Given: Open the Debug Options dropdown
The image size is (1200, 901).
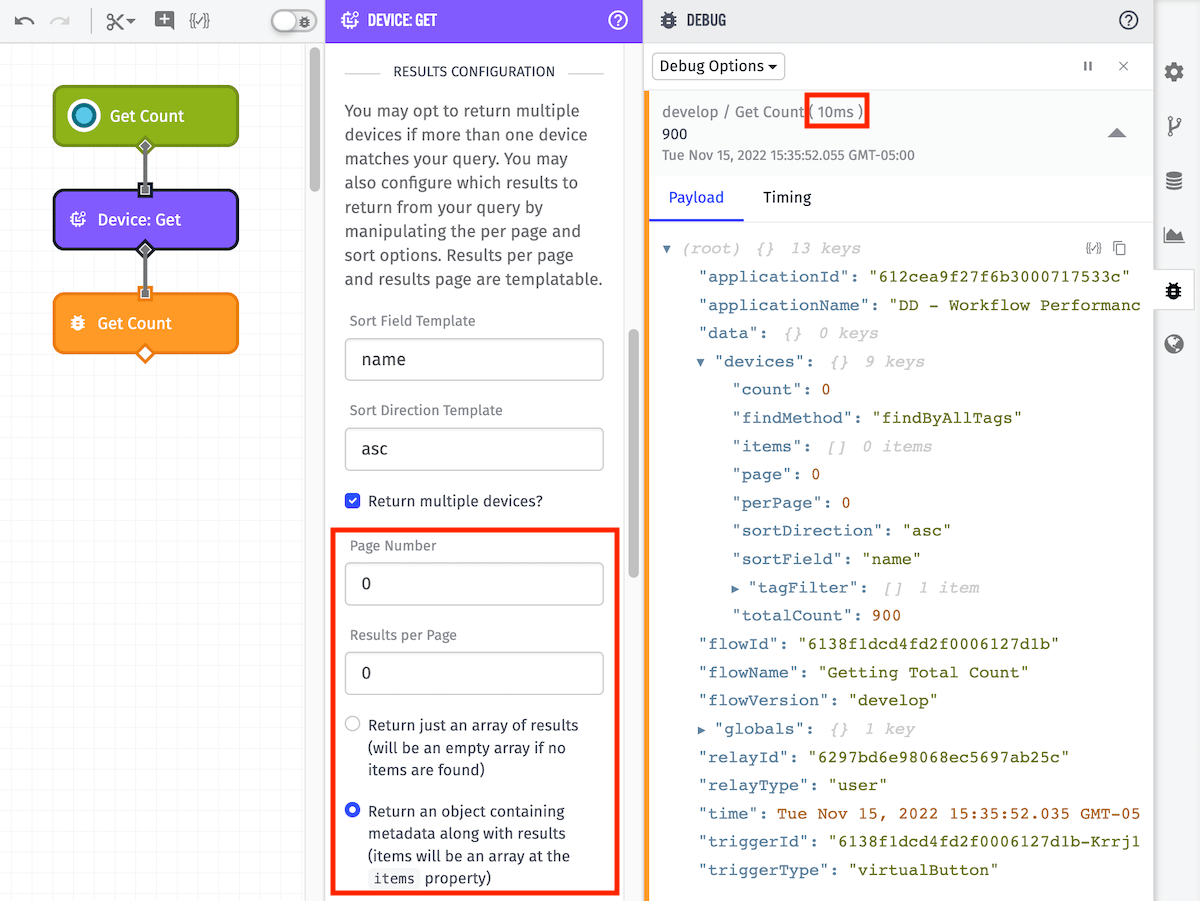Looking at the screenshot, I should 718,66.
